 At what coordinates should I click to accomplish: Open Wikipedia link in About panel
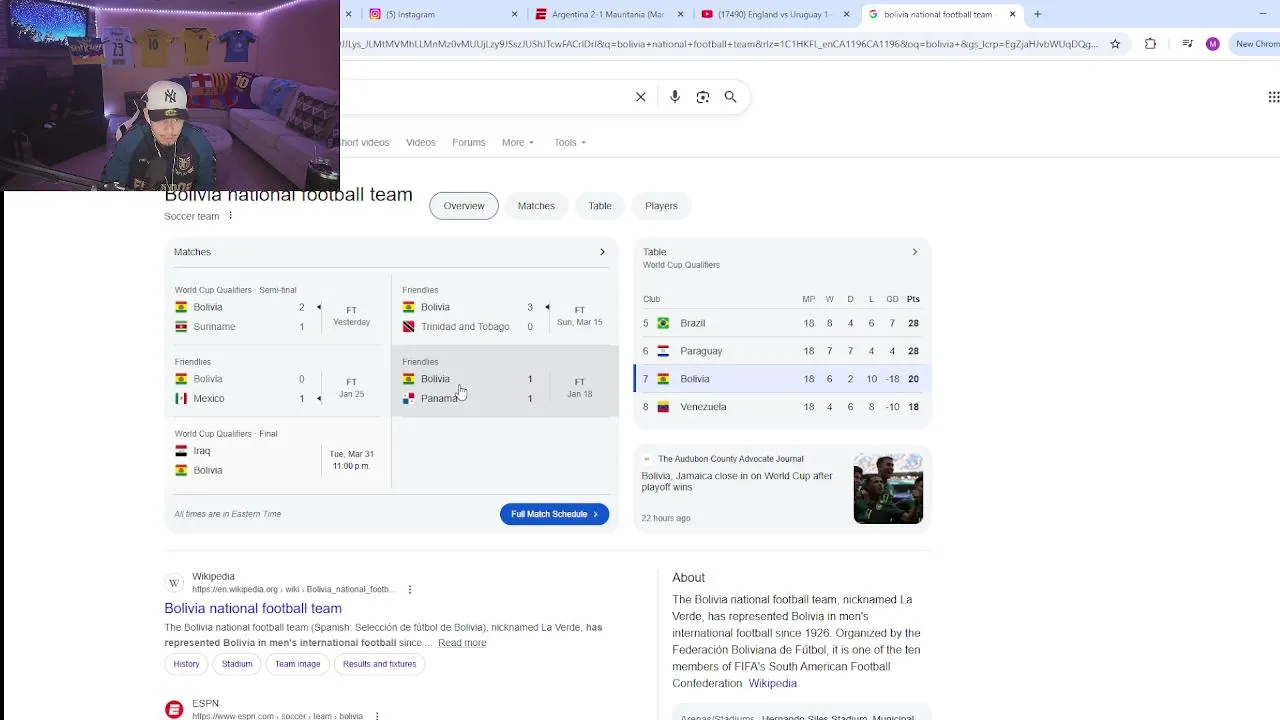pos(772,683)
